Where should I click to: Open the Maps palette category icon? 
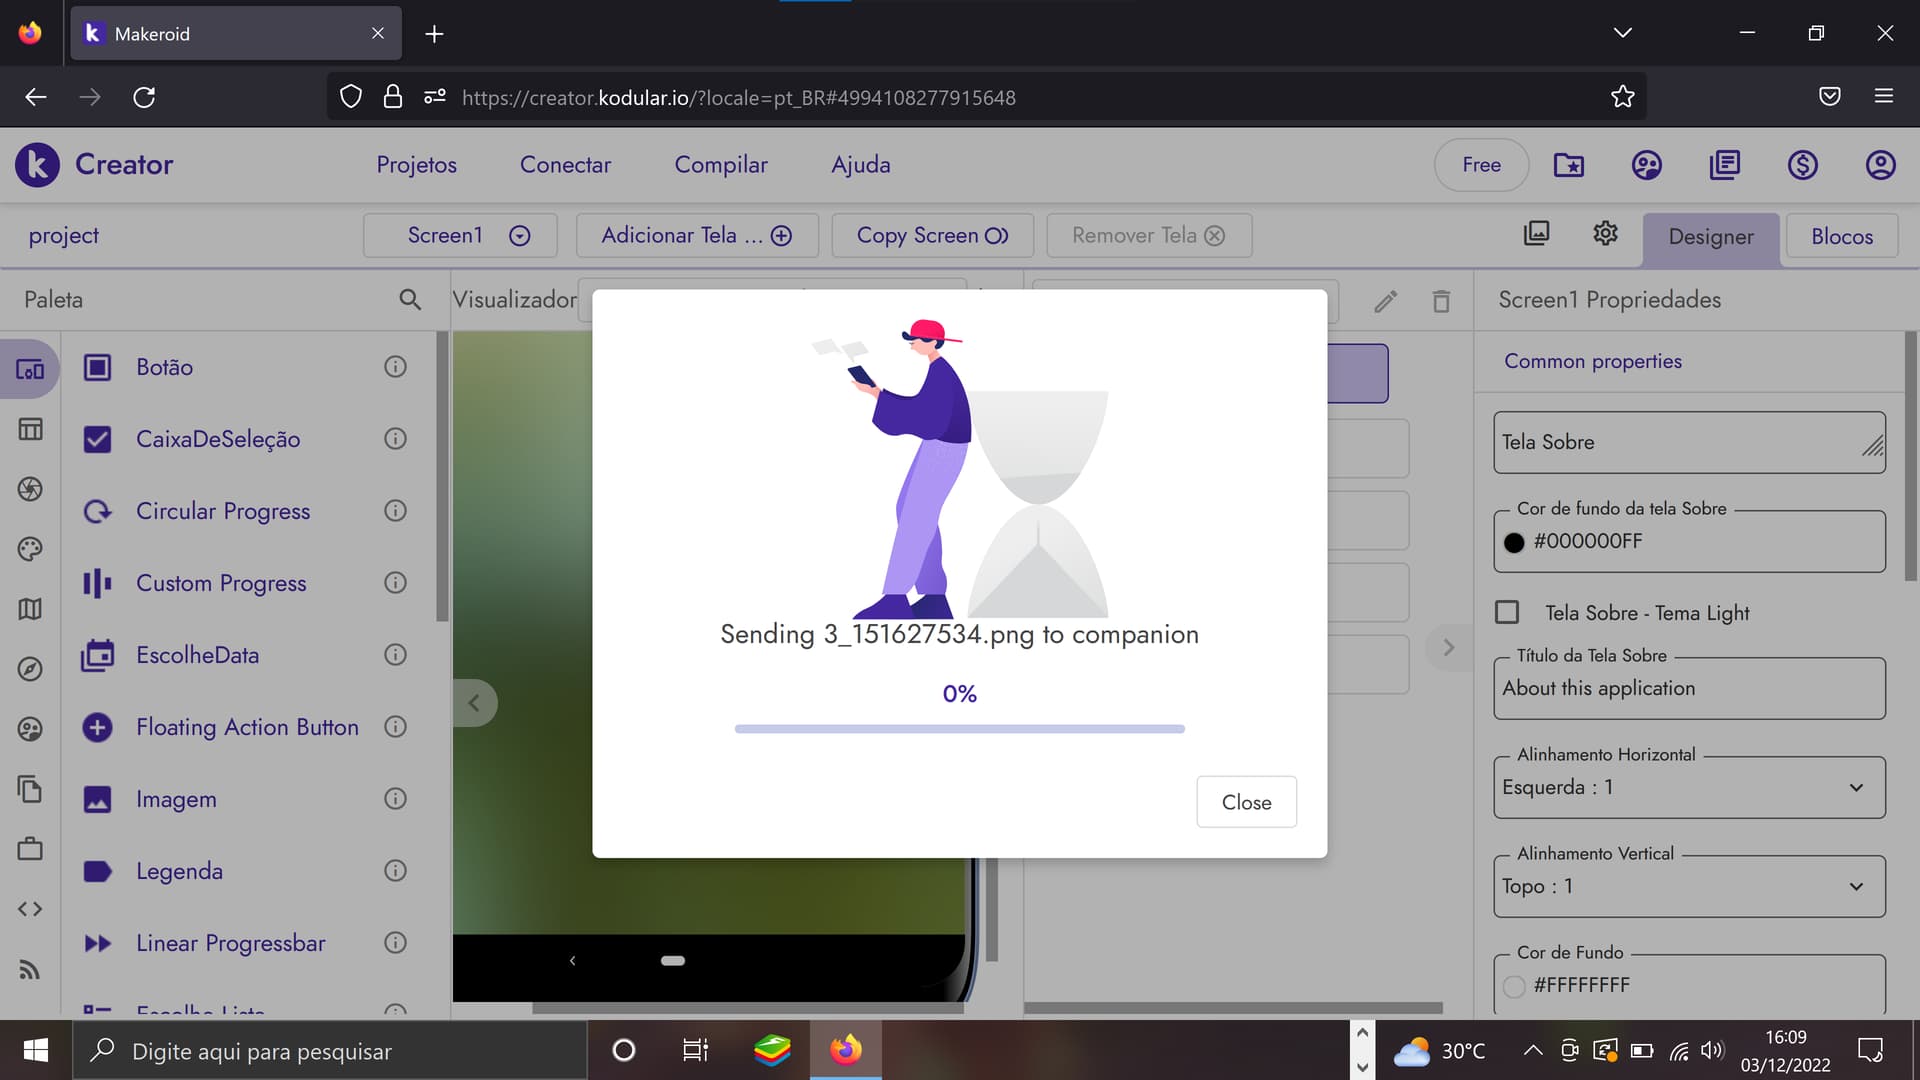[30, 609]
